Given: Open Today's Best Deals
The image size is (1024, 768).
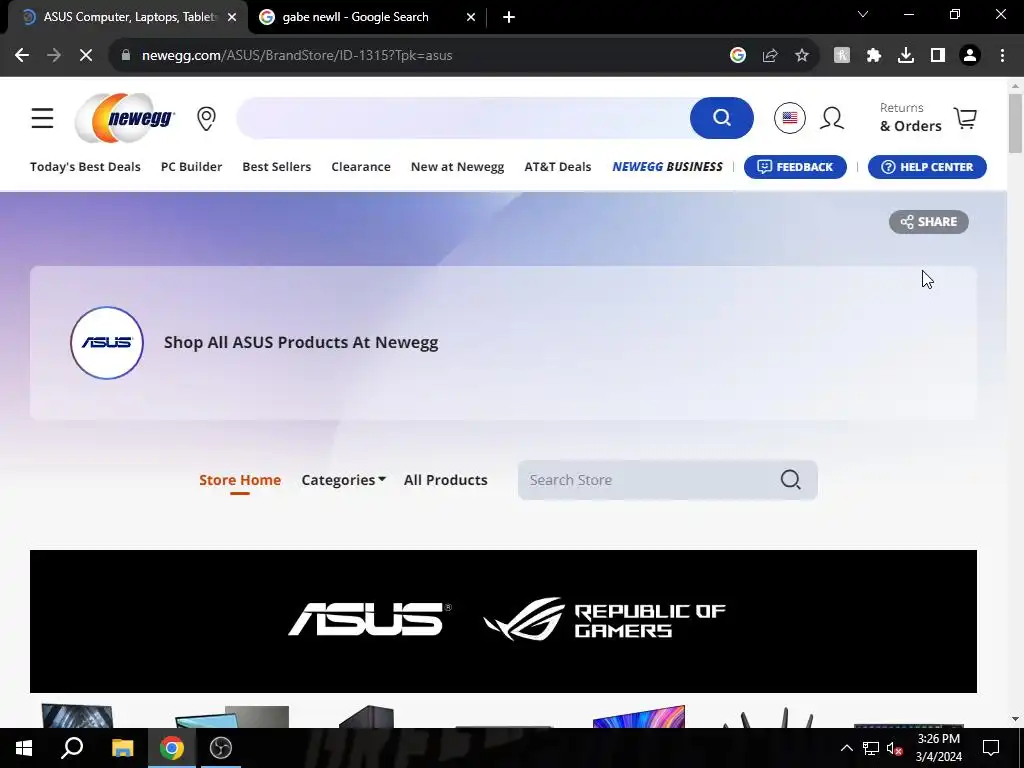Looking at the screenshot, I should 86,167.
